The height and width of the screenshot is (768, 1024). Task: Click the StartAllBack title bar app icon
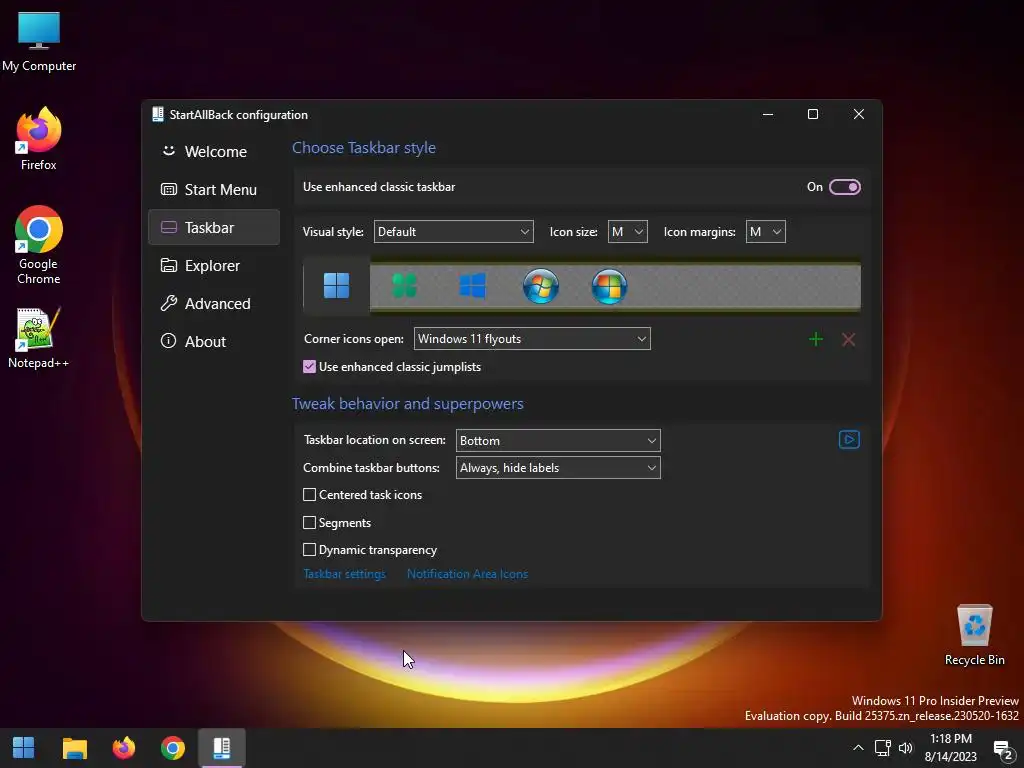tap(158, 114)
